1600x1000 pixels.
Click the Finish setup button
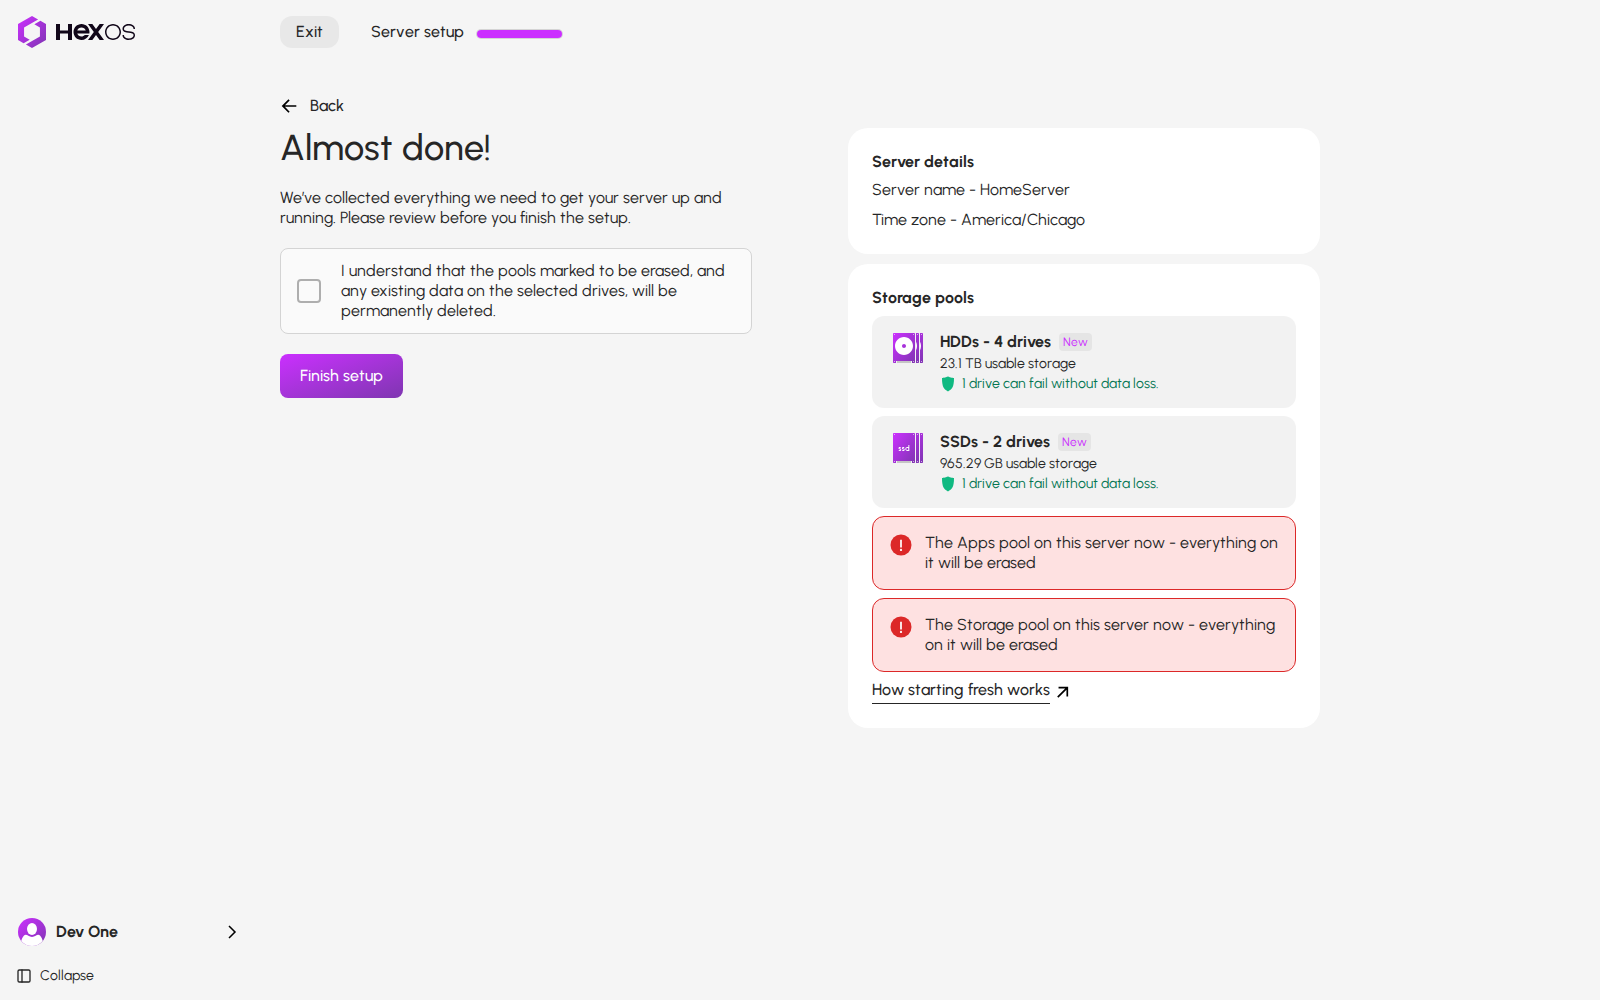pos(341,376)
